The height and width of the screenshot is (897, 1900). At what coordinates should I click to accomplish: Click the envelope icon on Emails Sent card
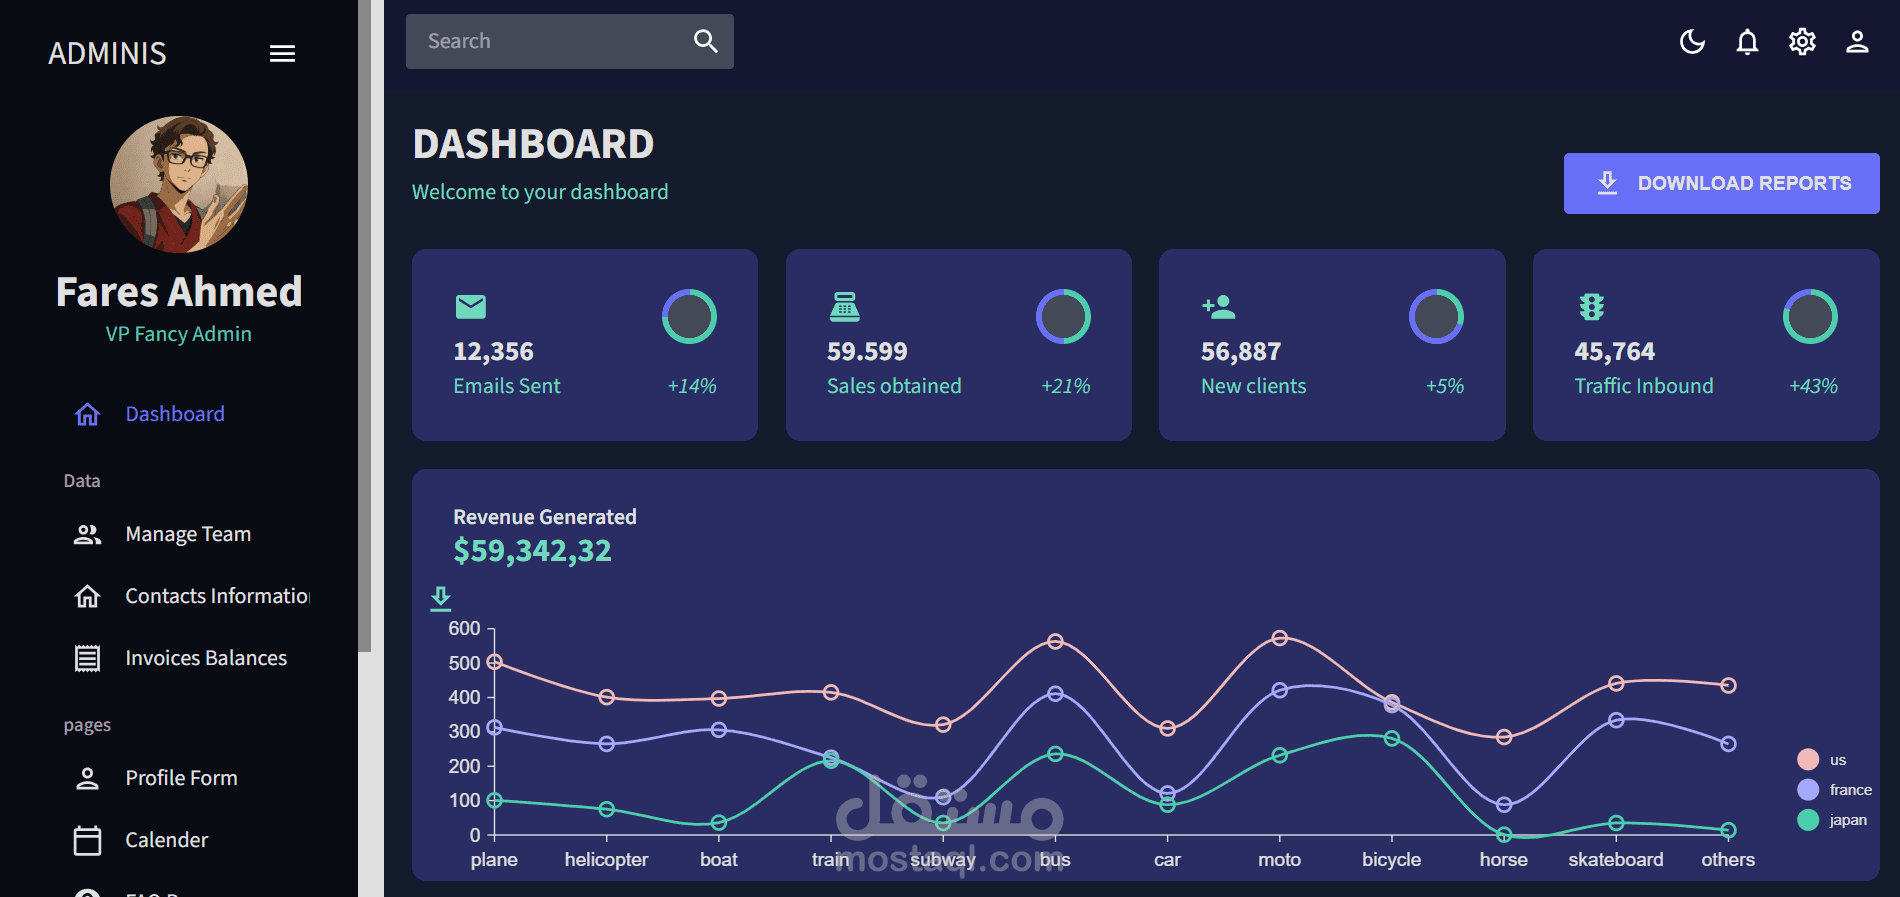(x=471, y=306)
